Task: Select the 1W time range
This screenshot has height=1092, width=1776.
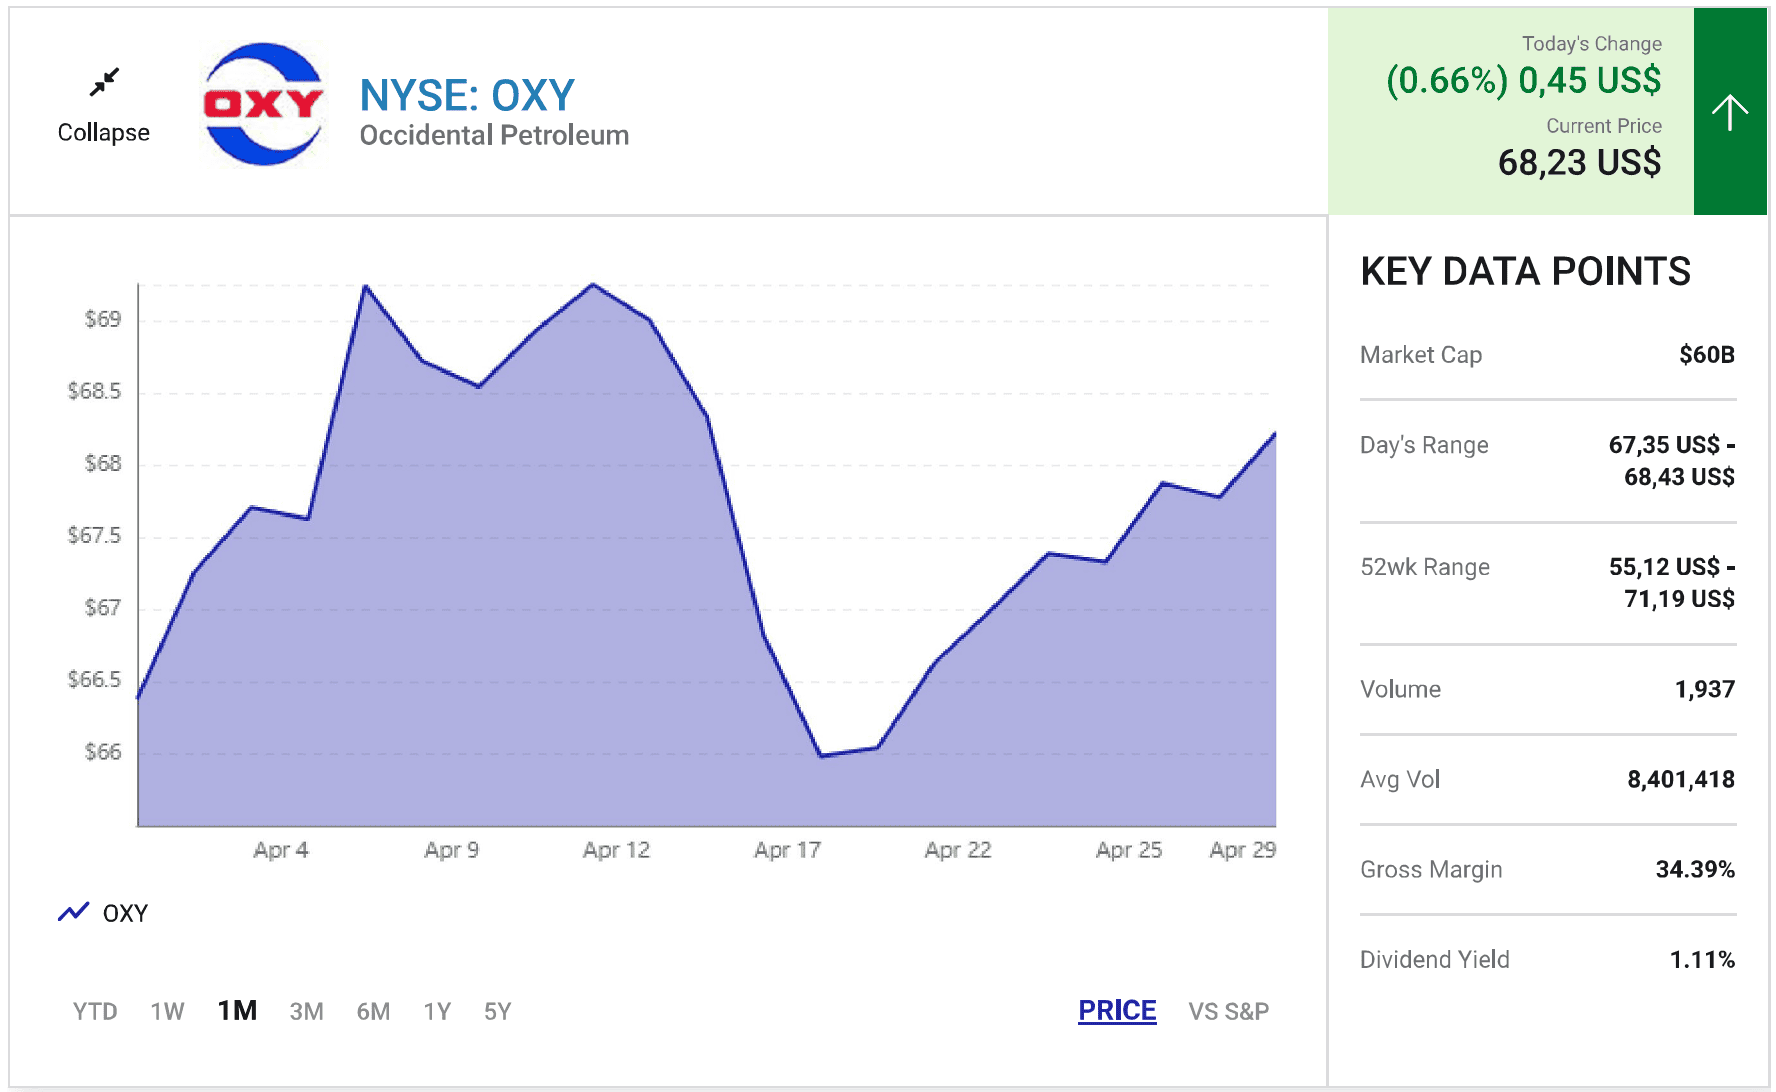Action: click(x=167, y=1011)
